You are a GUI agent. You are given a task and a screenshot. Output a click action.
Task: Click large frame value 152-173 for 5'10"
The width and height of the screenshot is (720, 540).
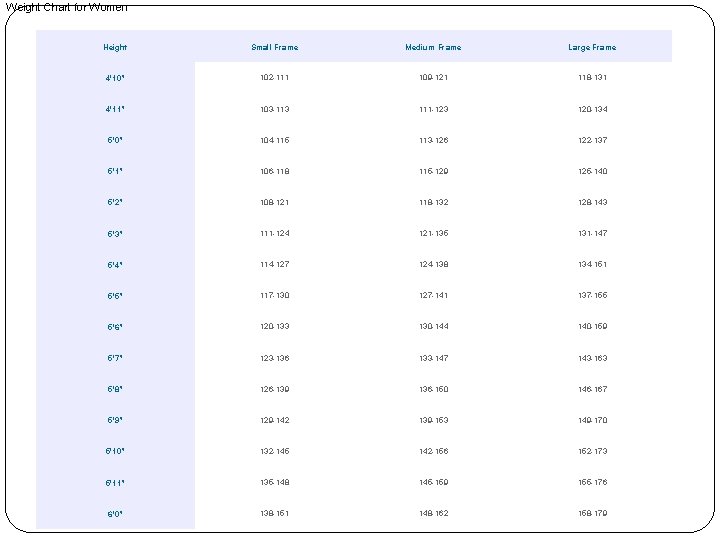tap(592, 451)
